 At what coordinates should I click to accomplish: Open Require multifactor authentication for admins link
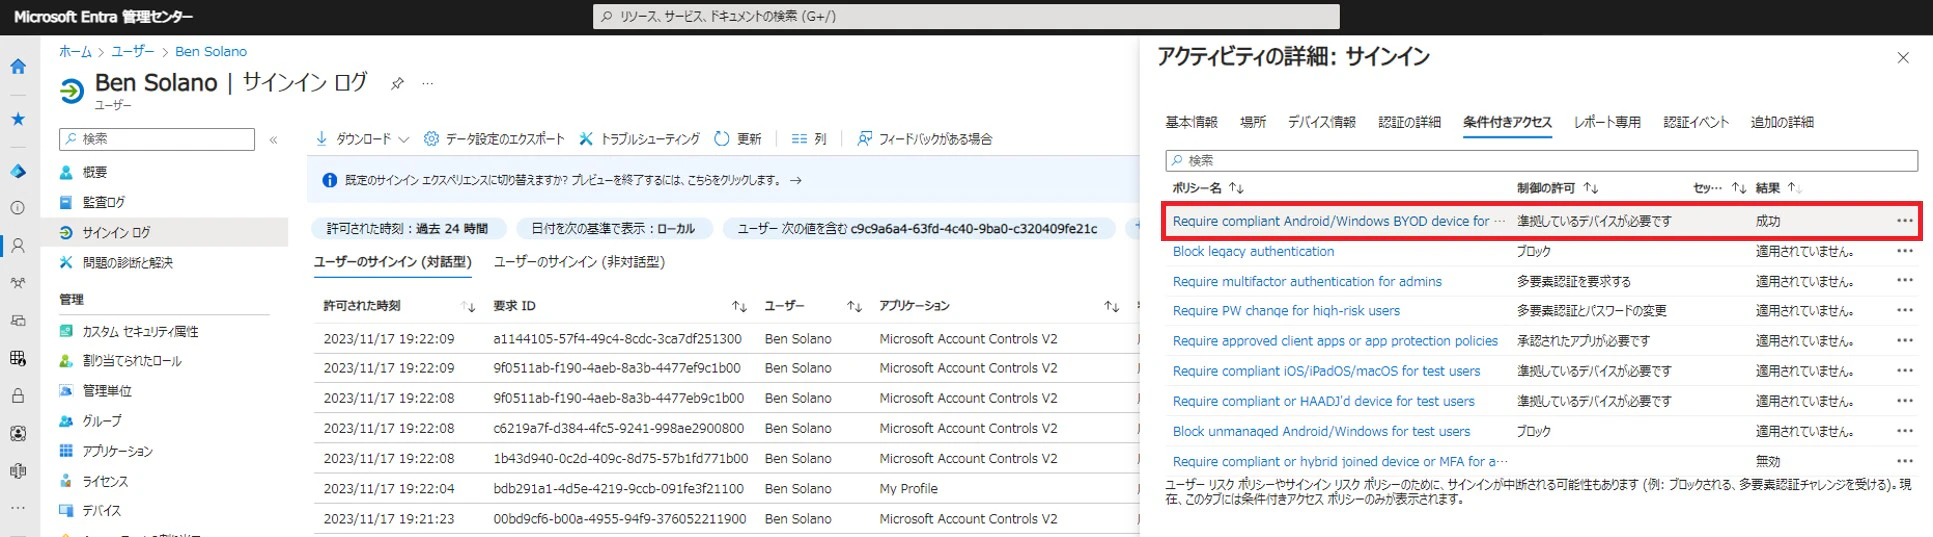click(1307, 281)
